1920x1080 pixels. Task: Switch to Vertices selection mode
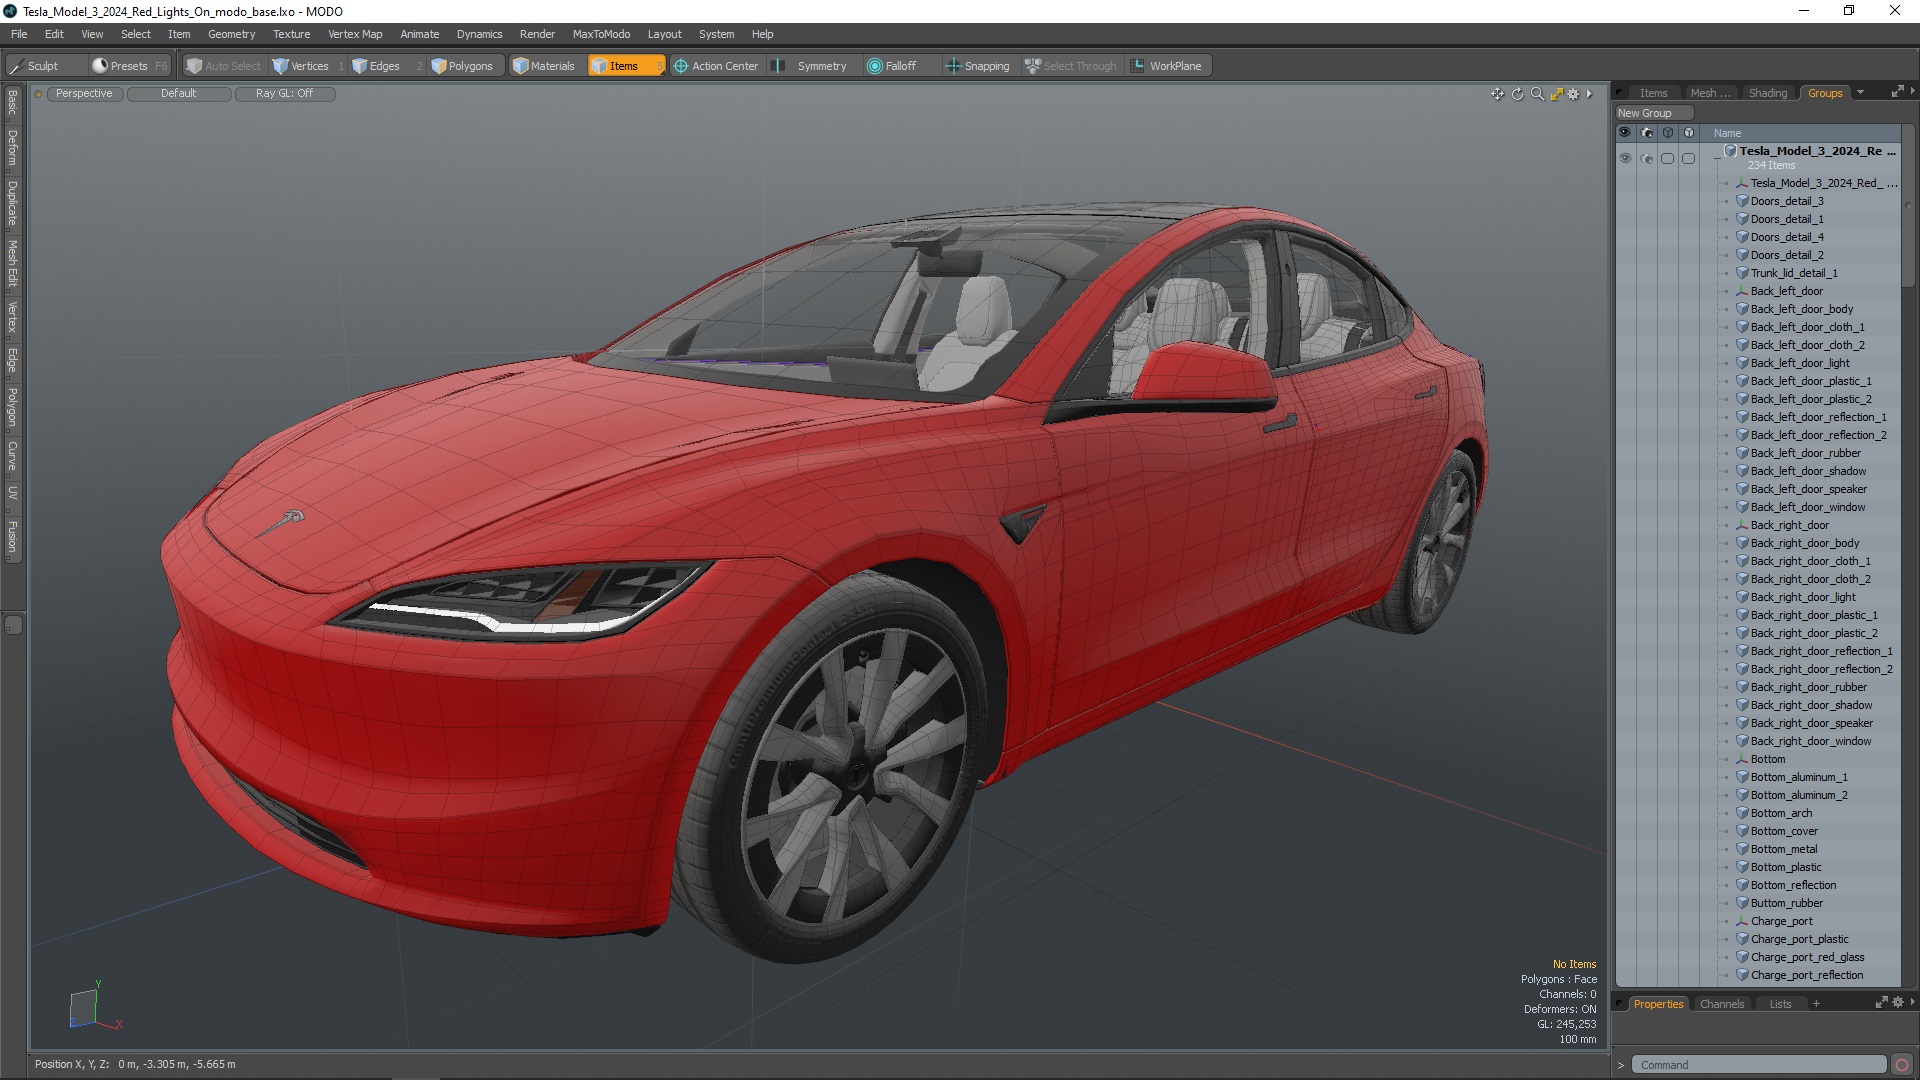(x=307, y=66)
